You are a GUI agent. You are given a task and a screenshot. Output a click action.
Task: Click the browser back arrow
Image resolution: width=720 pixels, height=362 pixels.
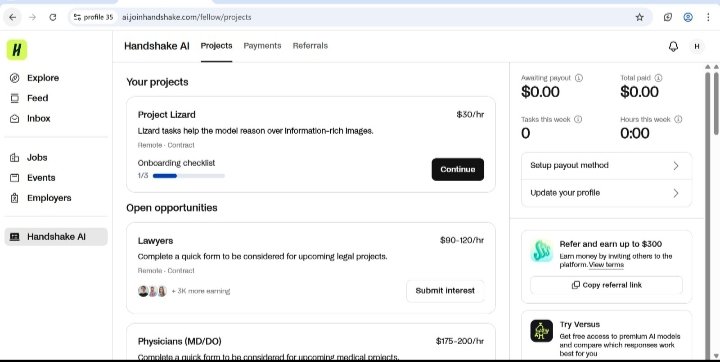coord(12,17)
